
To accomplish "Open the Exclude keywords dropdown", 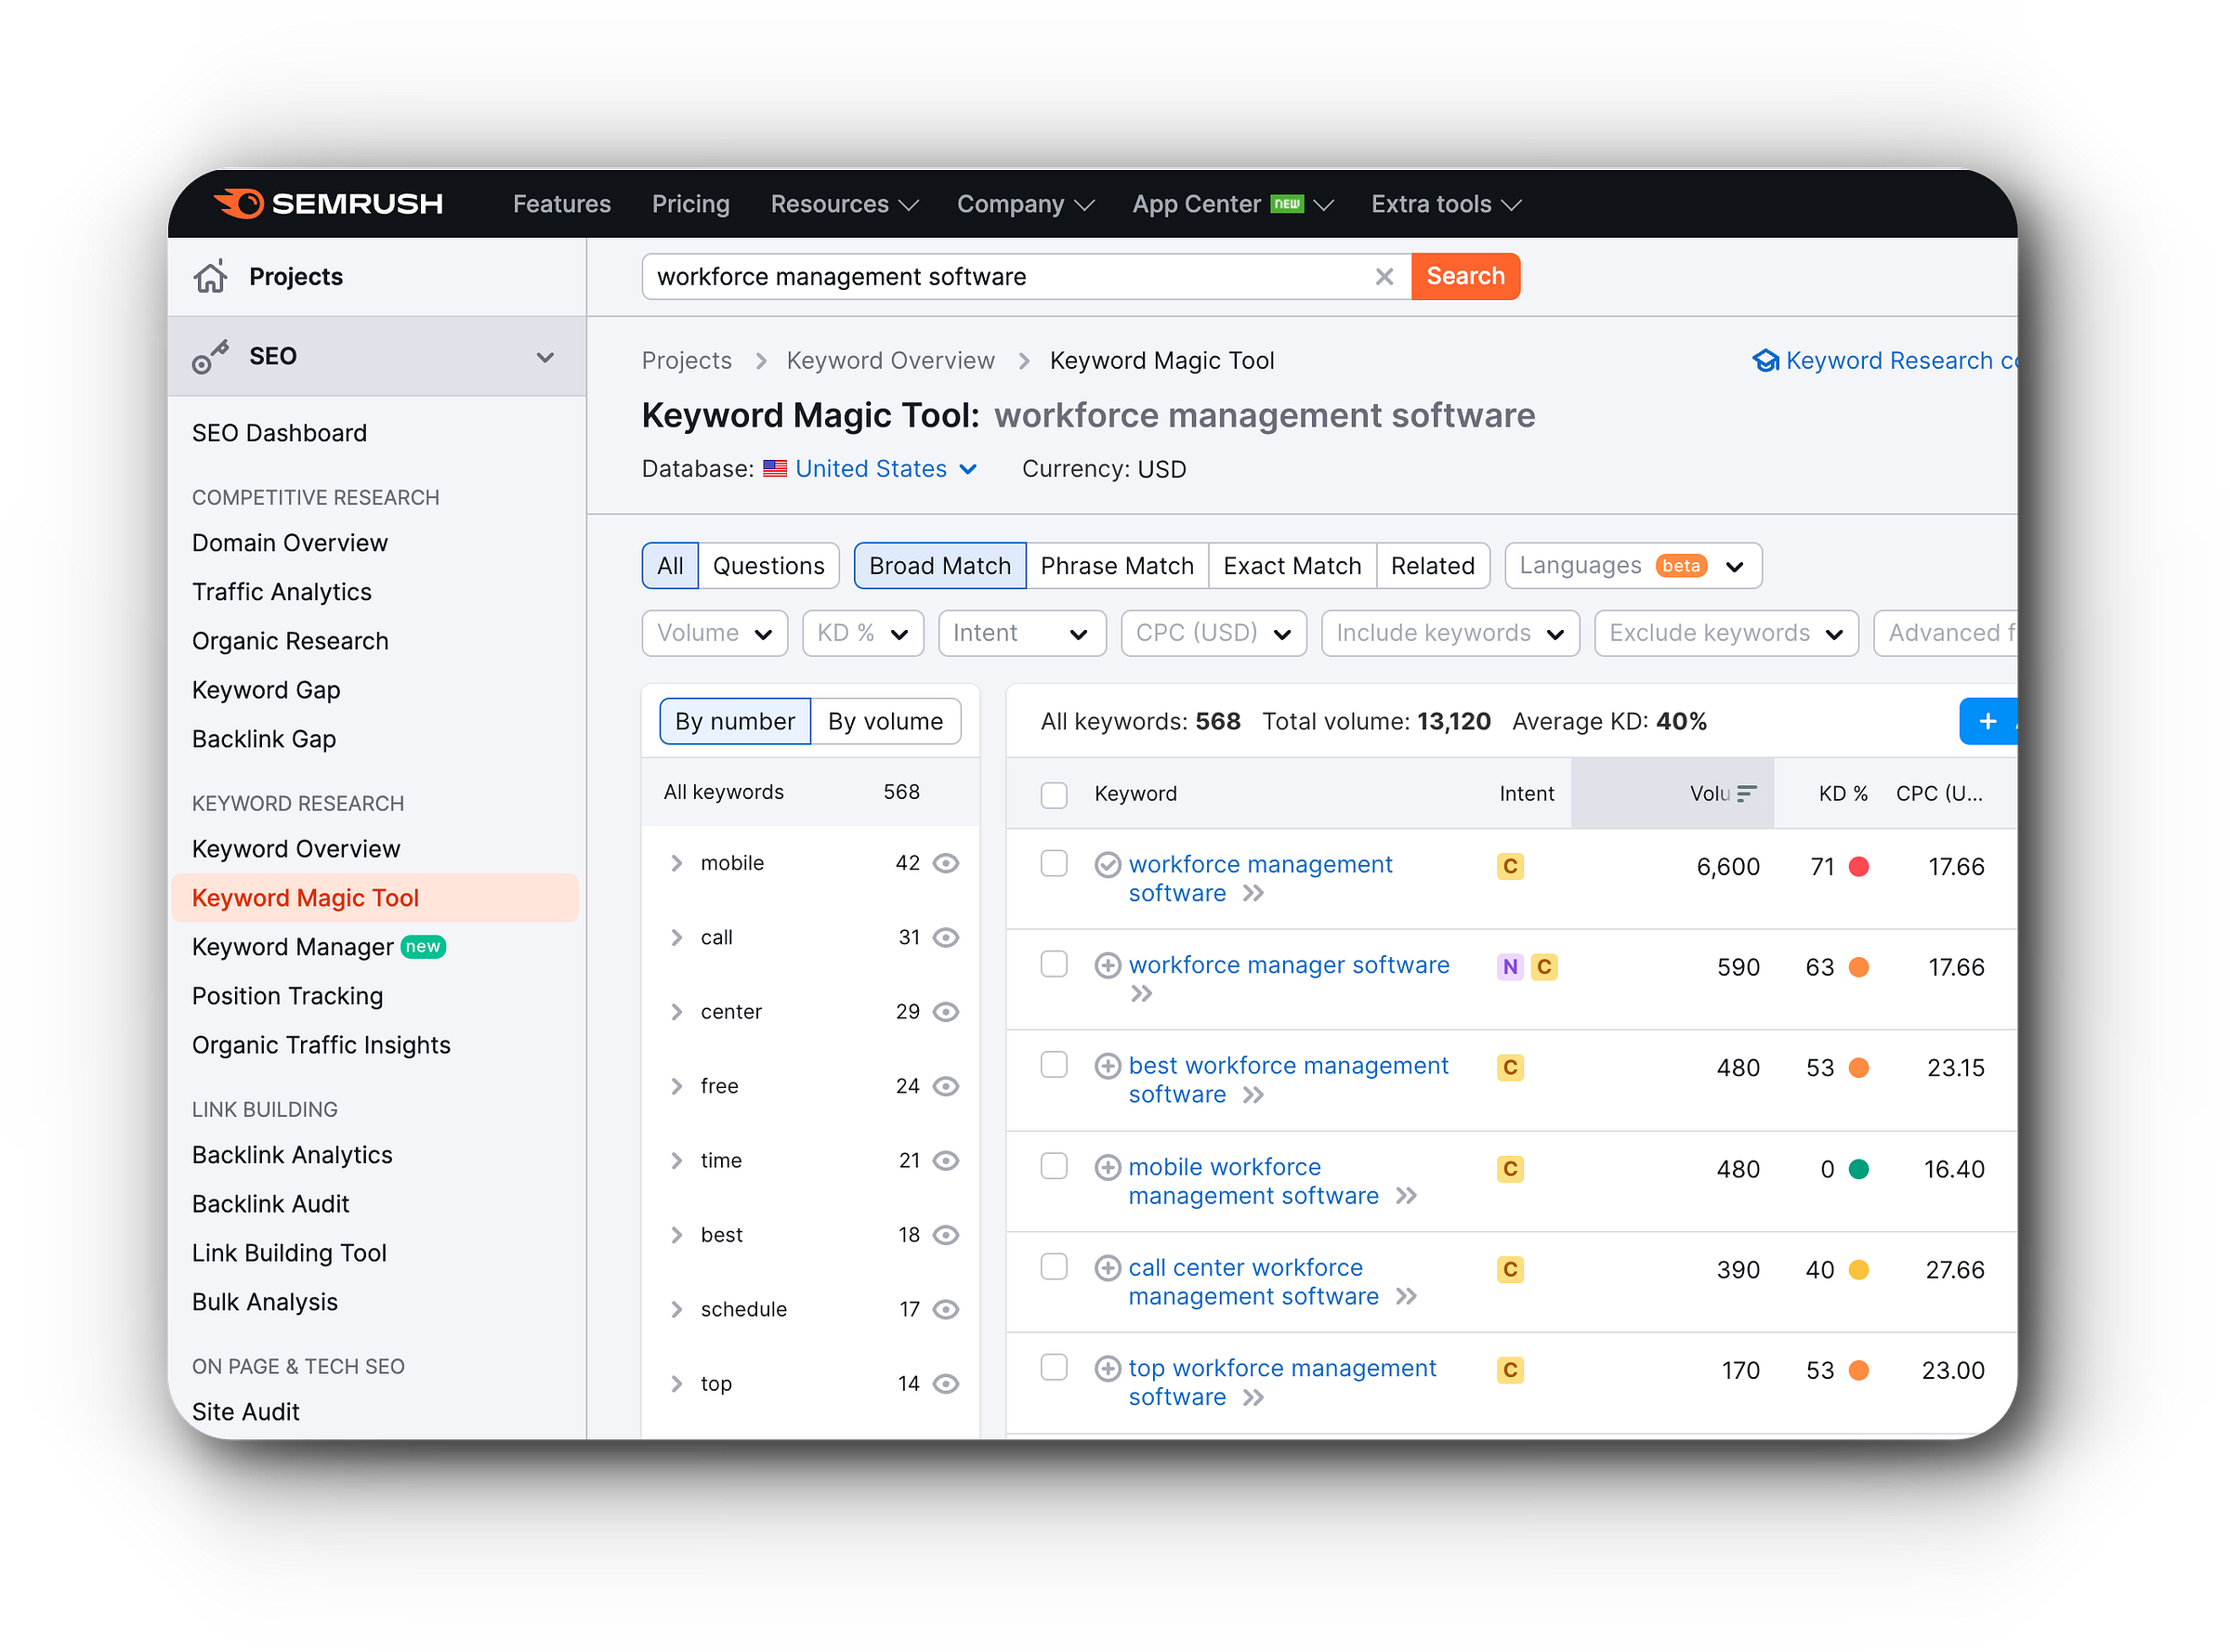I will click(1727, 634).
